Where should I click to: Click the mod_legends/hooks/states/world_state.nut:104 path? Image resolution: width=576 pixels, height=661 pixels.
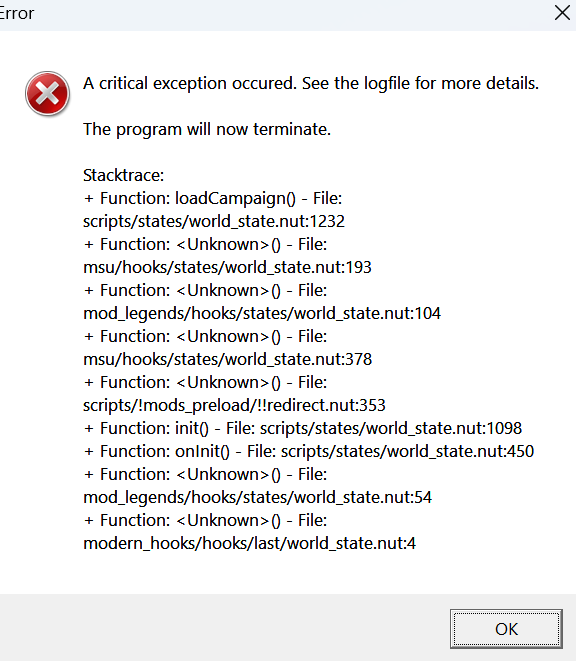pyautogui.click(x=262, y=313)
